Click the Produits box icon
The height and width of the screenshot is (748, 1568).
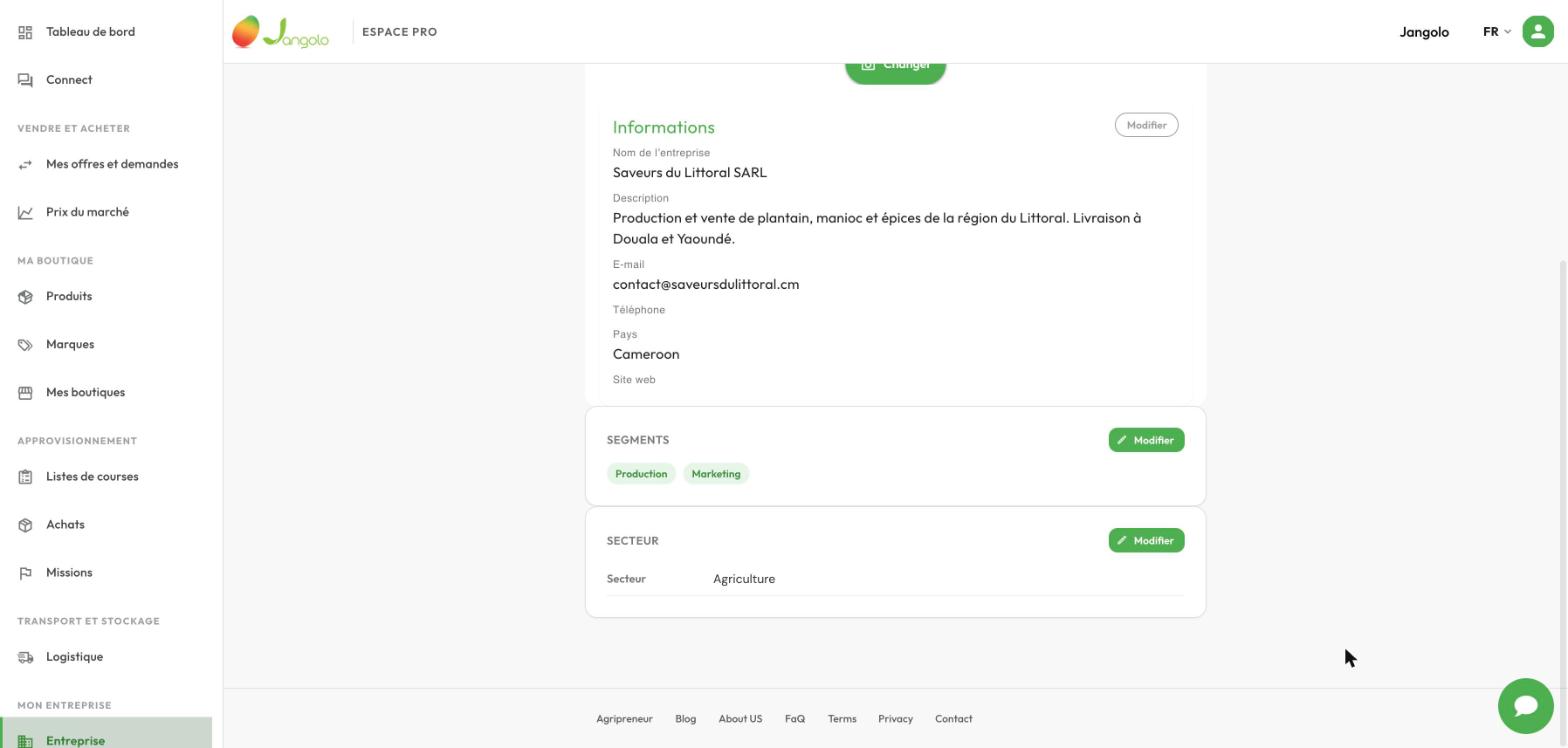25,296
